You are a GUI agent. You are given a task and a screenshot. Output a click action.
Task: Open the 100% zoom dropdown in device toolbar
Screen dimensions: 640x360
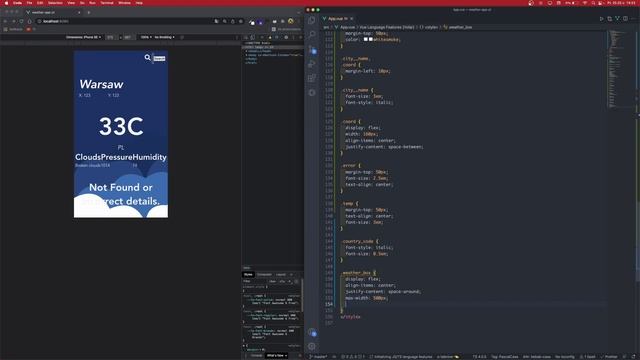pos(146,37)
